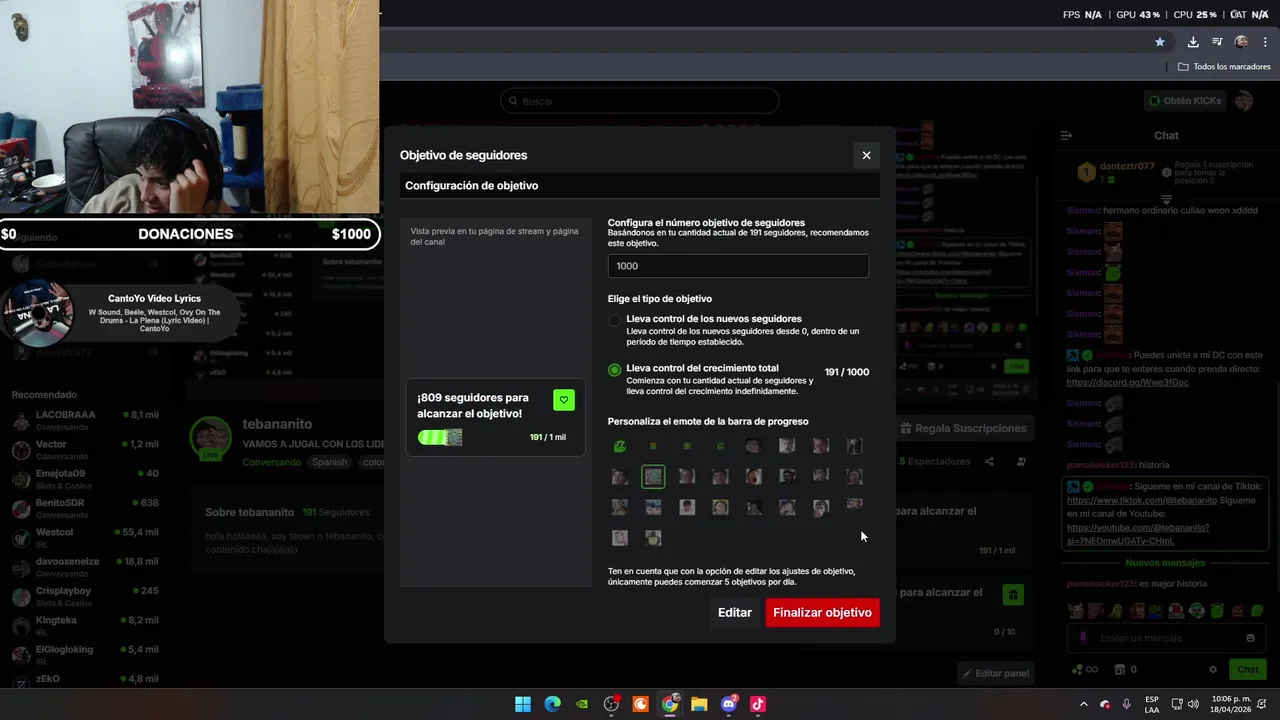Image resolution: width=1280 pixels, height=720 pixels.
Task: Click the volume icon in system tray
Action: tap(1192, 704)
